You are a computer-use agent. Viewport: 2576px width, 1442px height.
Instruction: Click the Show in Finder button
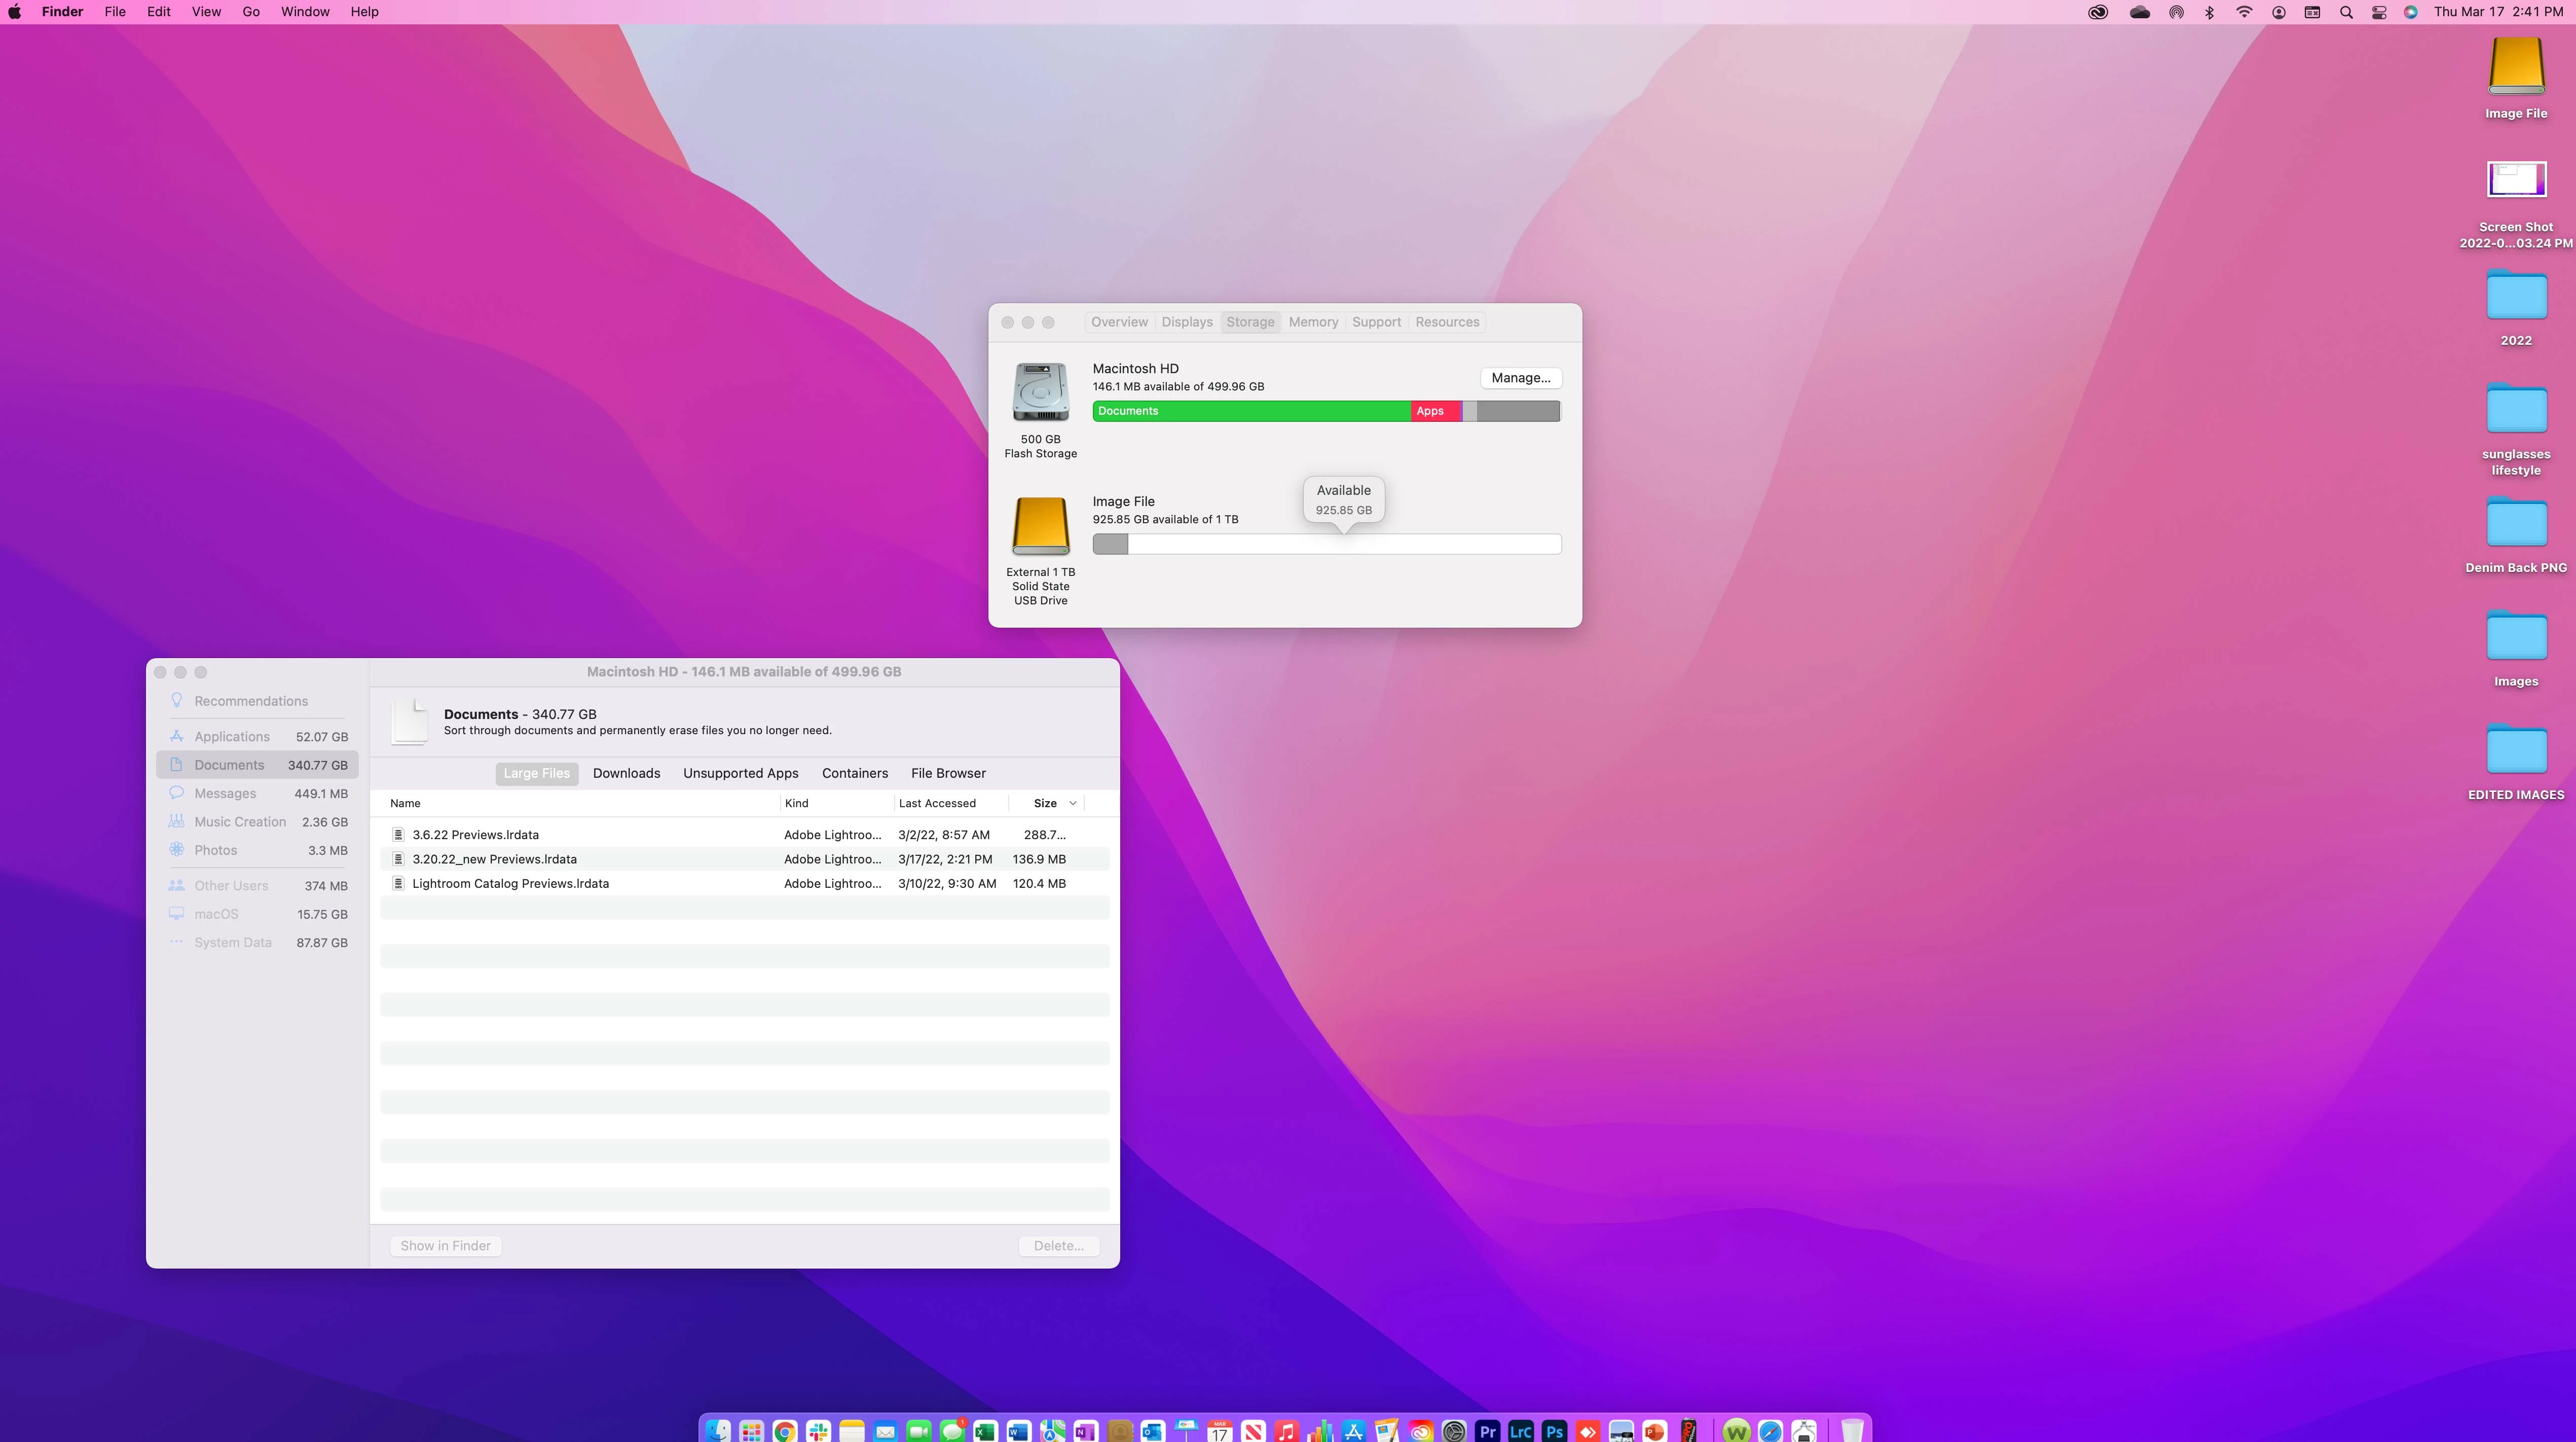(445, 1246)
